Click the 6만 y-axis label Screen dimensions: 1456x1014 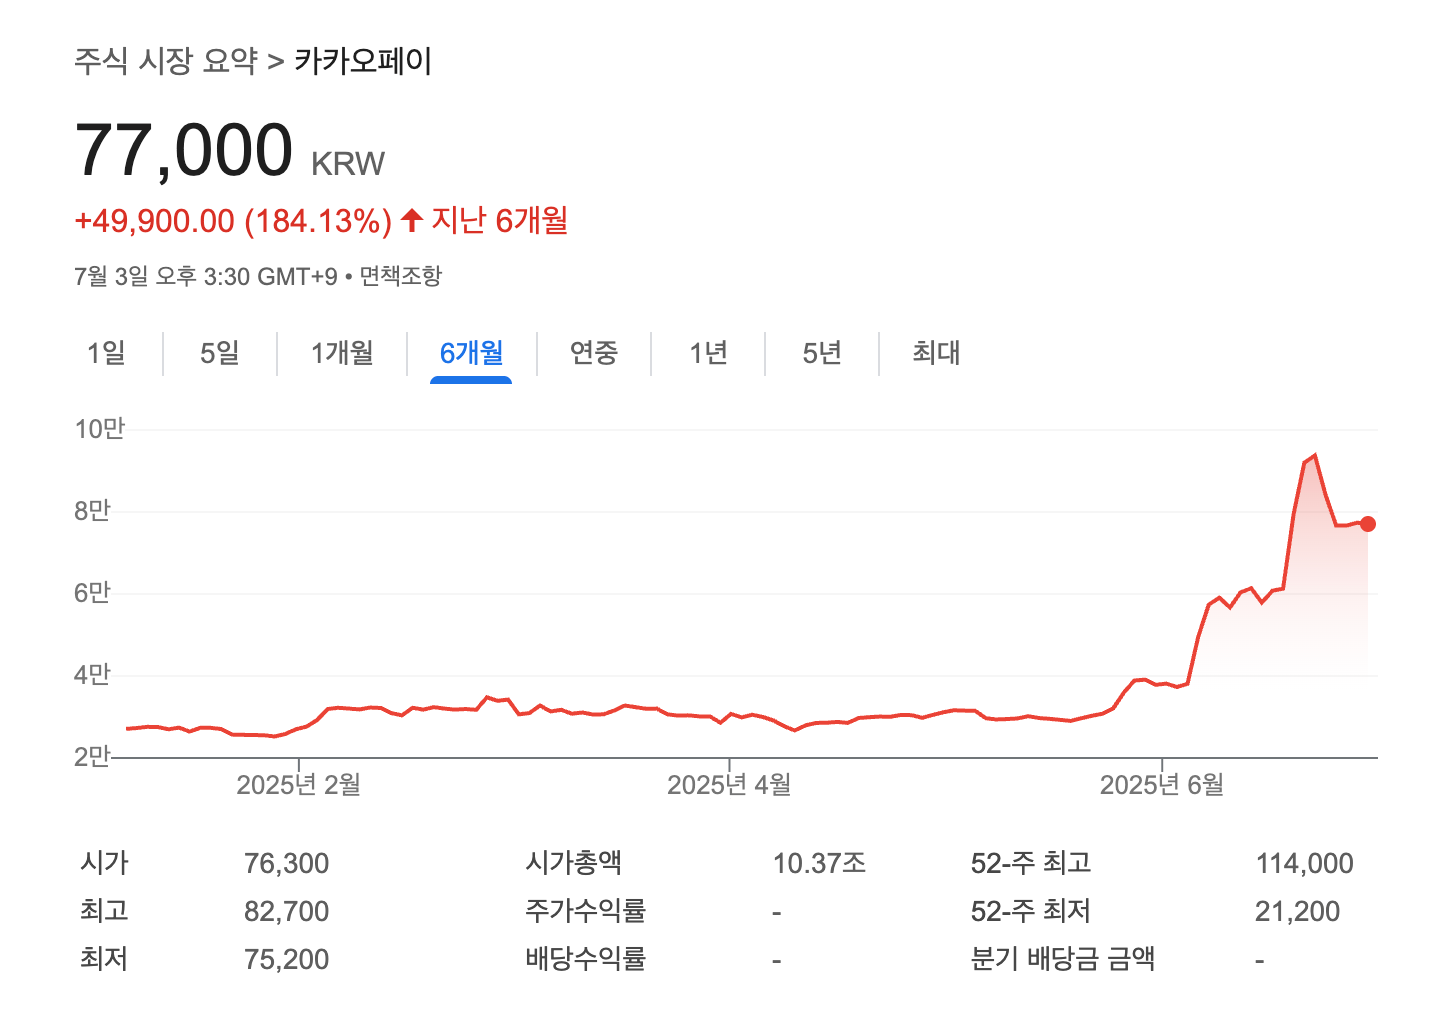[92, 593]
